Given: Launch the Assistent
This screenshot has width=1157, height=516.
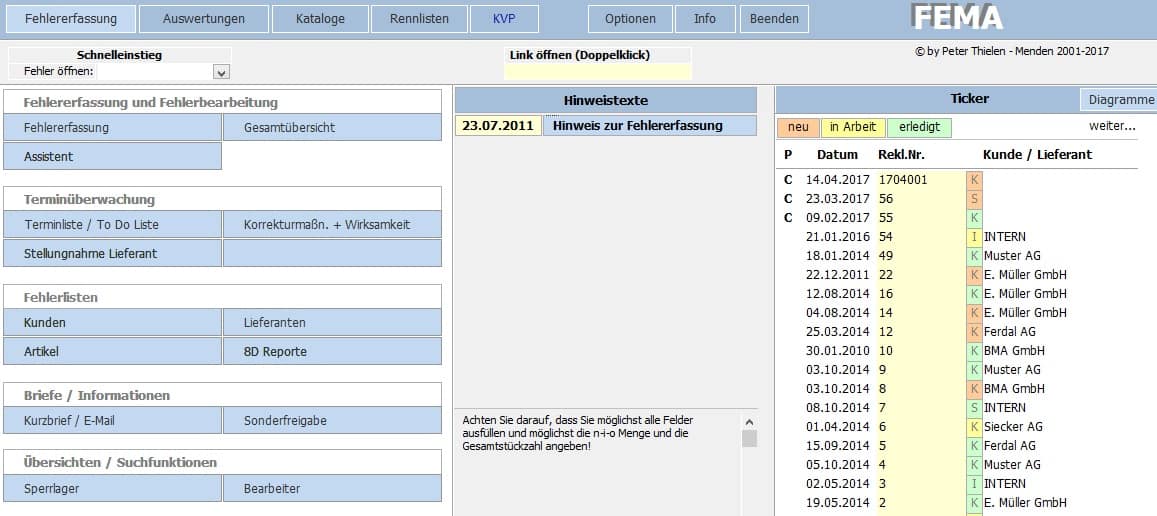Looking at the screenshot, I should click(112, 156).
